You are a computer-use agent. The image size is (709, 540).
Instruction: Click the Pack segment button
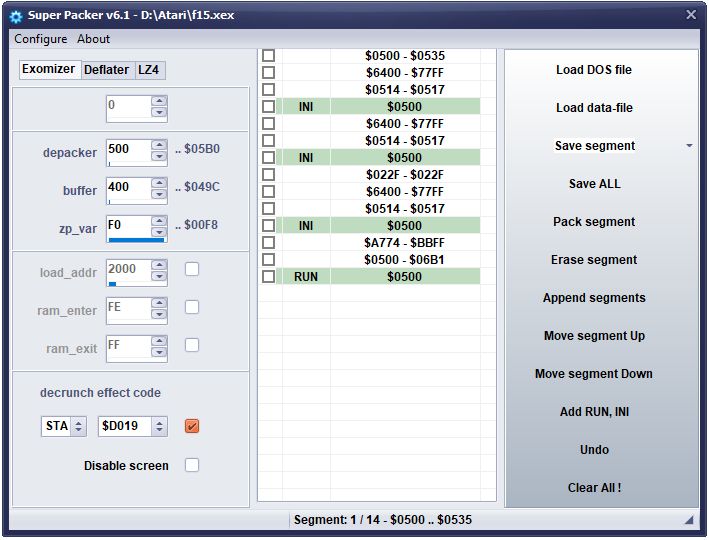tap(594, 222)
